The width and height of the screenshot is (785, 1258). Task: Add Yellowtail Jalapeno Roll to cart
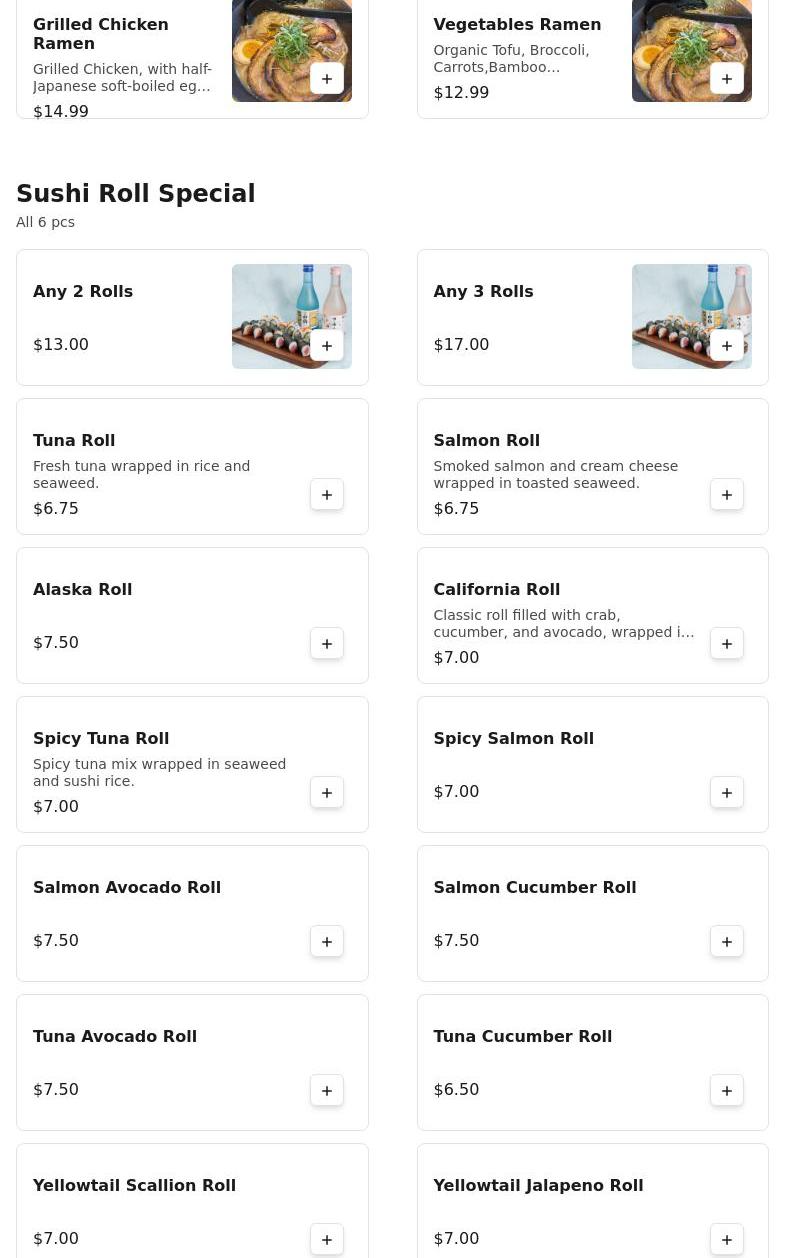click(x=727, y=1239)
